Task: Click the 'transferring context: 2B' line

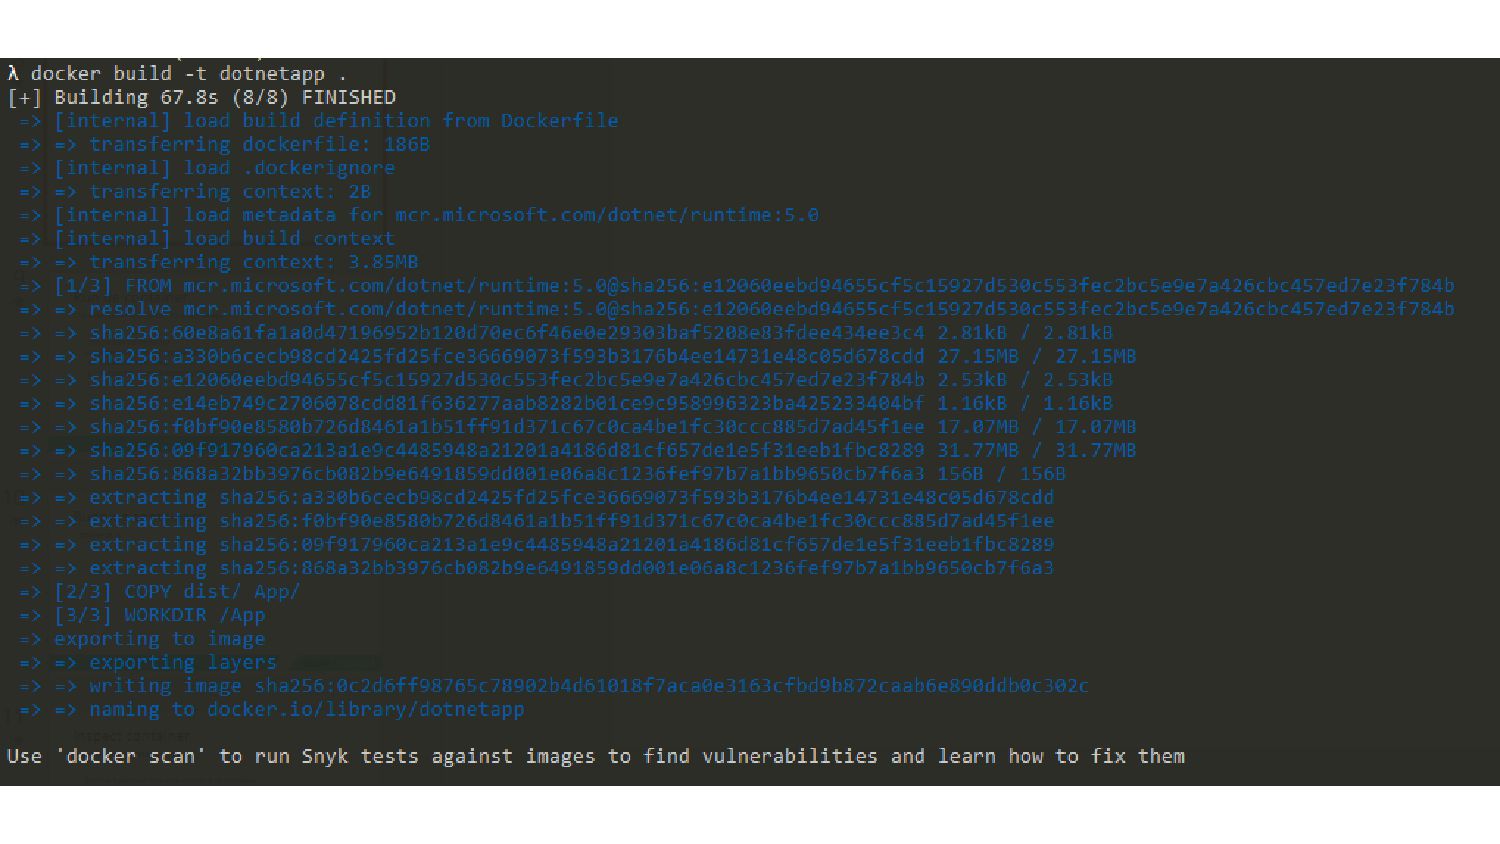Action: pyautogui.click(x=194, y=192)
